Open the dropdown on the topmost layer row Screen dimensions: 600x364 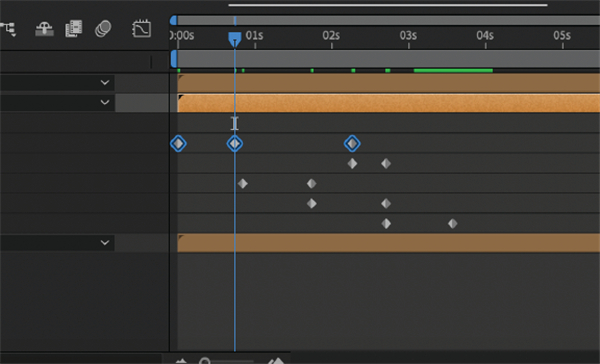tap(104, 83)
